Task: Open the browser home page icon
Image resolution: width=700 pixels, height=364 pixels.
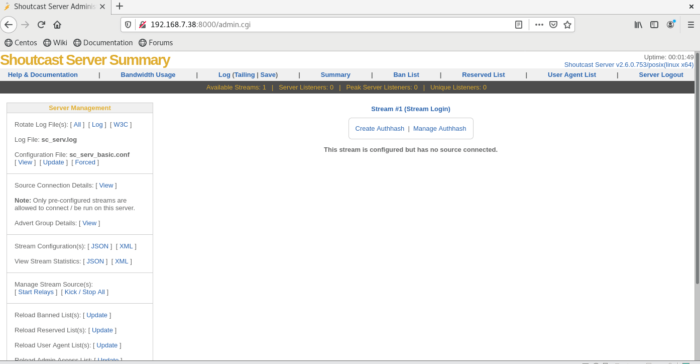Action: click(57, 25)
